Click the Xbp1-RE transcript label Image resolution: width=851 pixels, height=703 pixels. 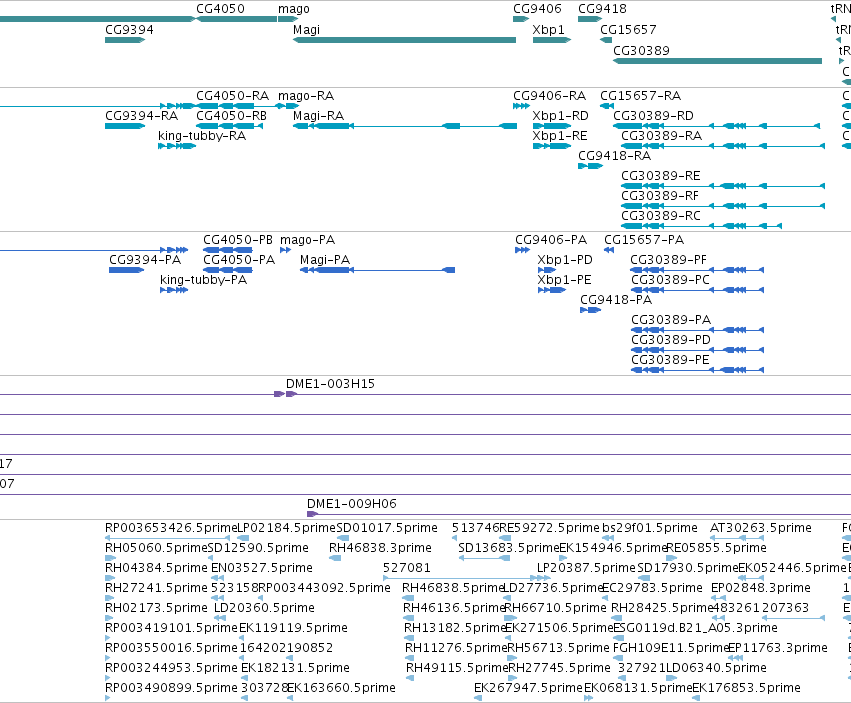click(x=560, y=136)
